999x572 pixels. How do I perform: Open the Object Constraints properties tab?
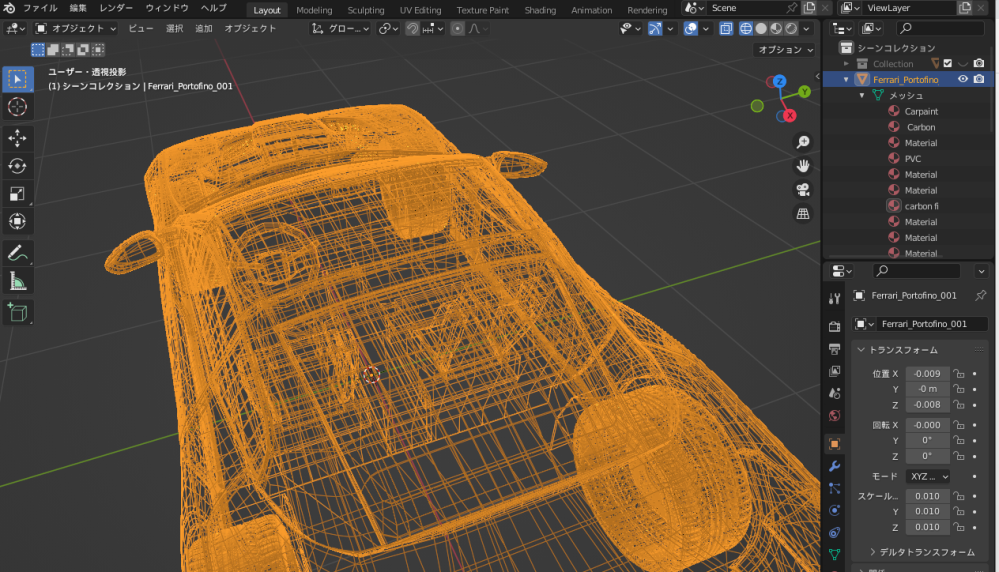coord(834,533)
